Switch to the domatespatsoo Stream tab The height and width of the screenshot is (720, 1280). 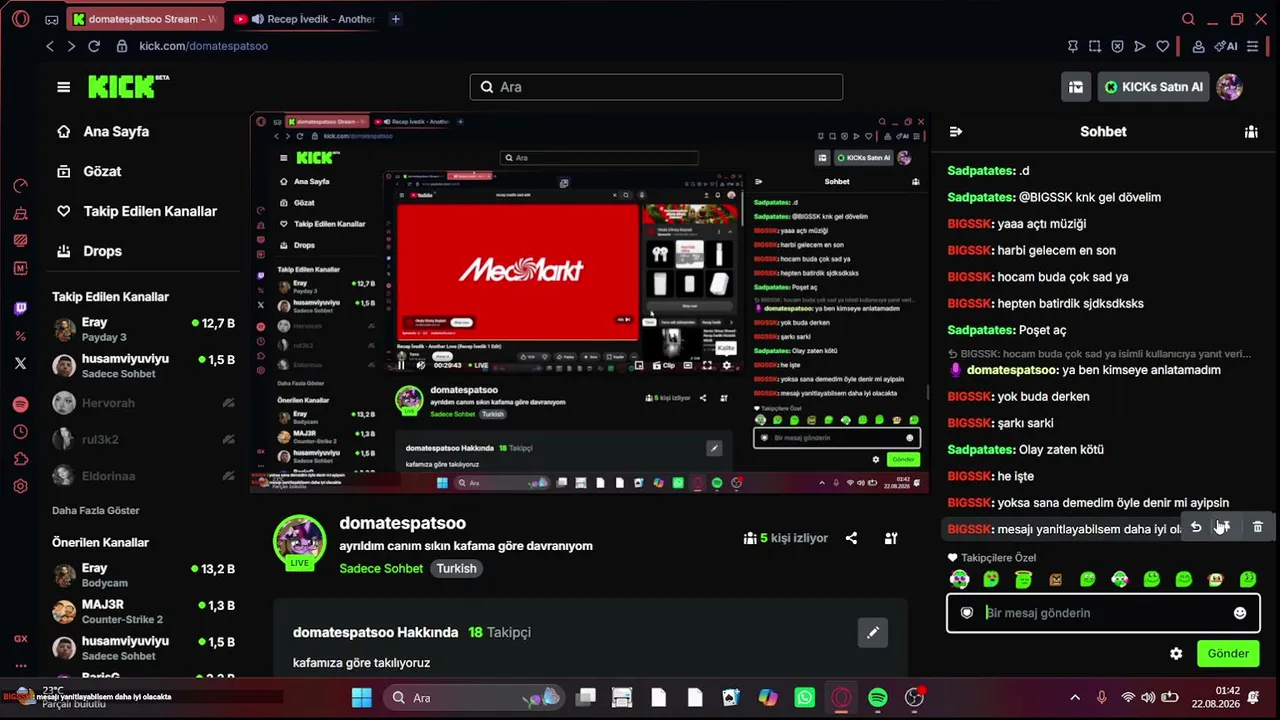coord(146,19)
